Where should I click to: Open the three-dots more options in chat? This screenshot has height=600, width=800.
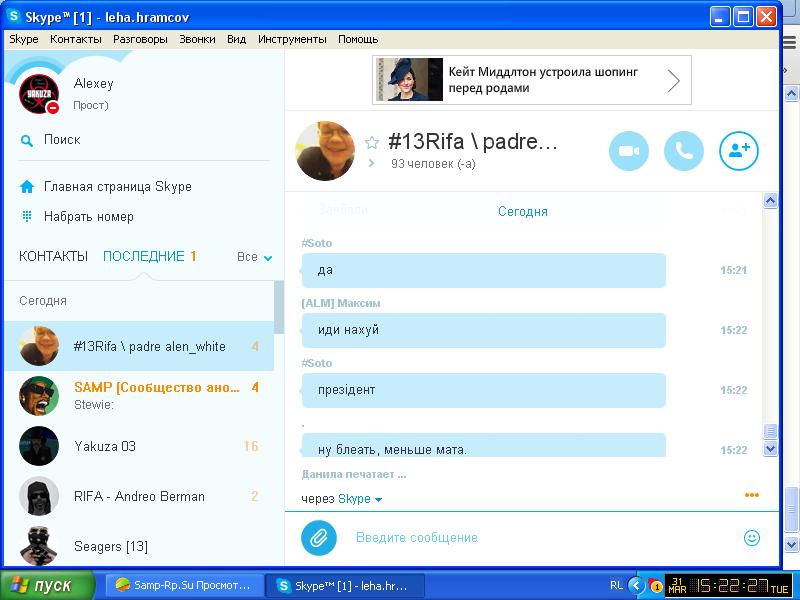click(752, 494)
